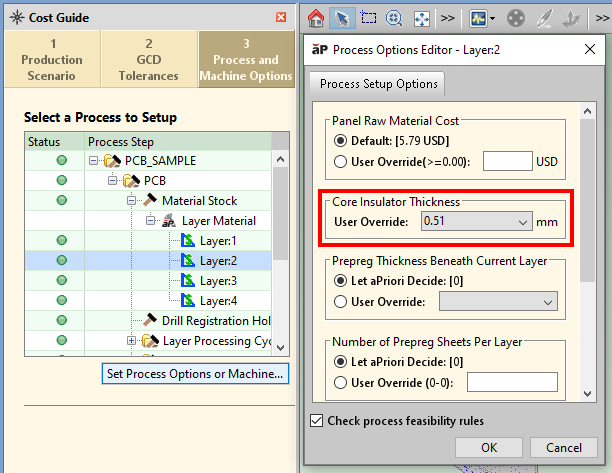Click the options dialog scrollbar thumb
Screen dimensions: 612x473
coord(587,201)
